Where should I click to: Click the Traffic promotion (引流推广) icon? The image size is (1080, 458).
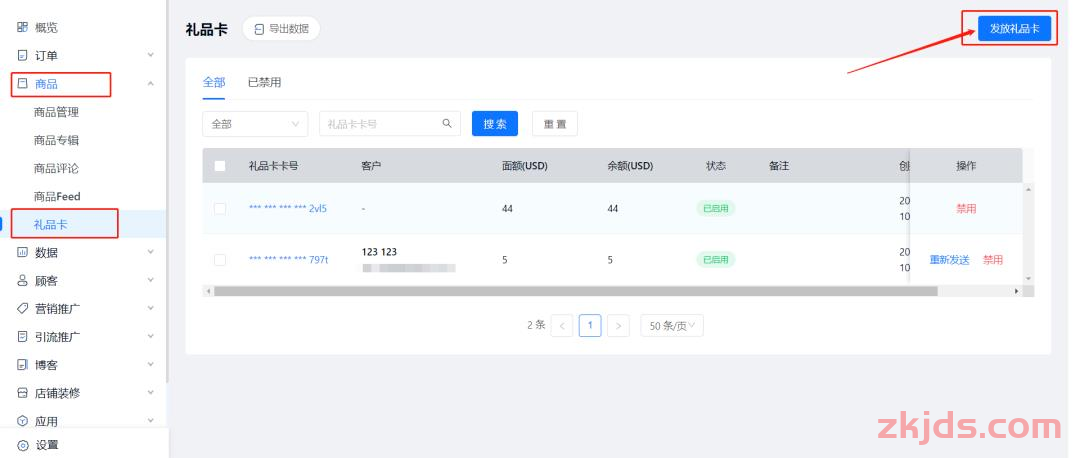click(x=22, y=337)
